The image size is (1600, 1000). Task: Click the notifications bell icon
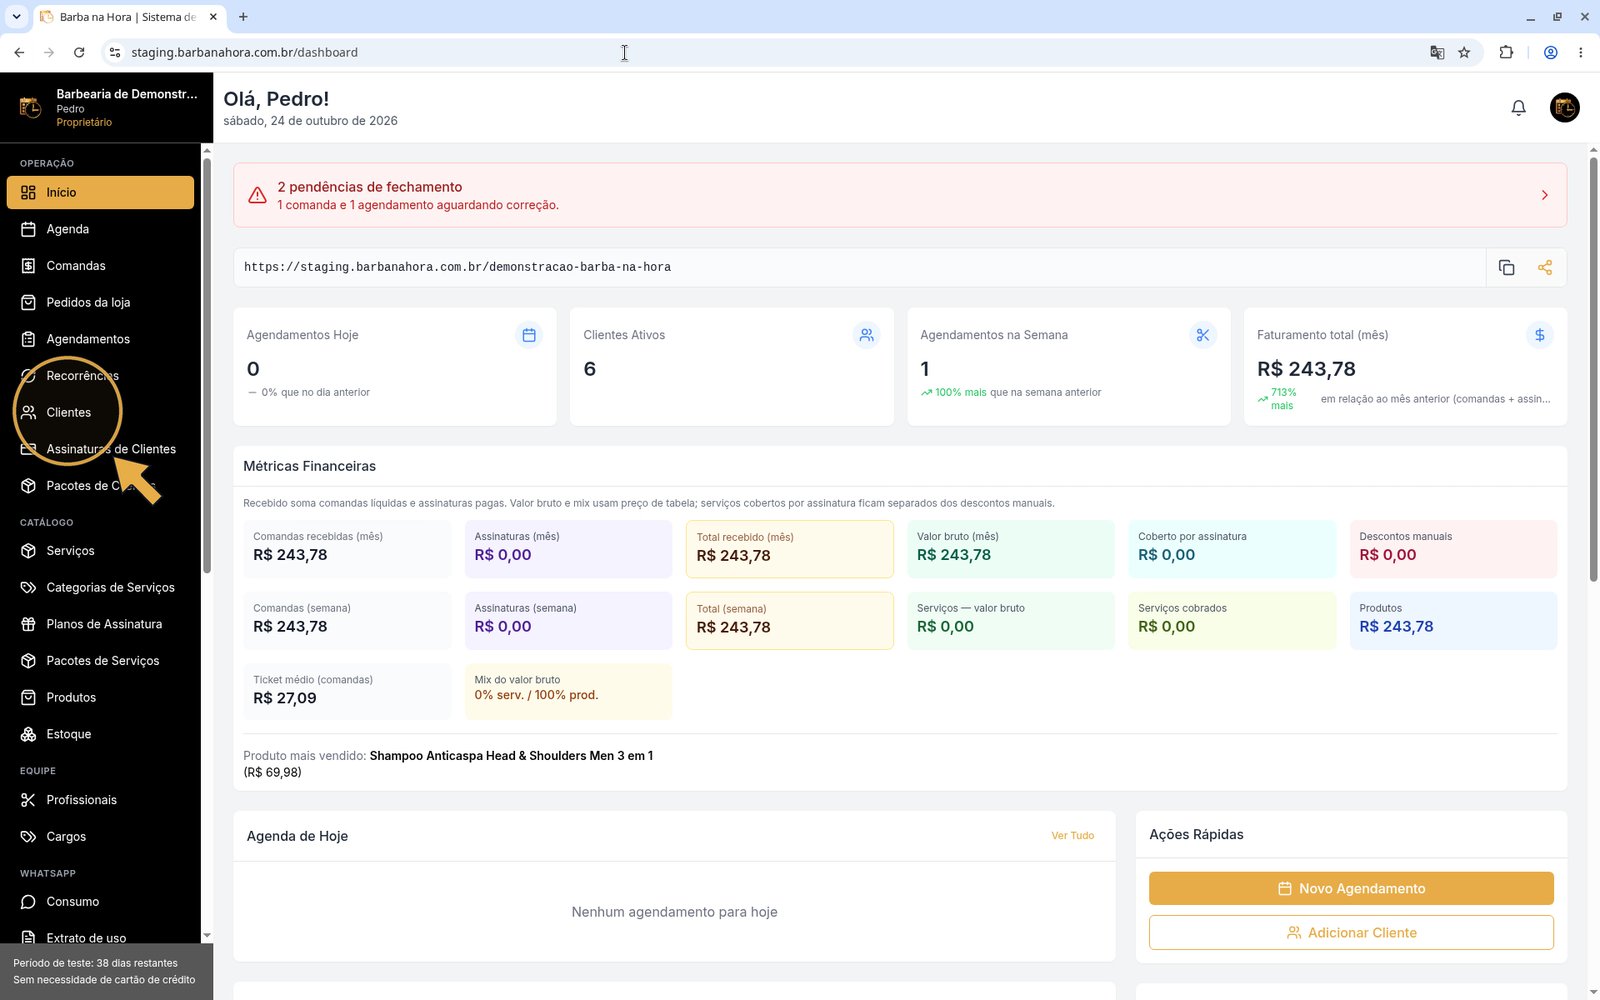tap(1518, 108)
